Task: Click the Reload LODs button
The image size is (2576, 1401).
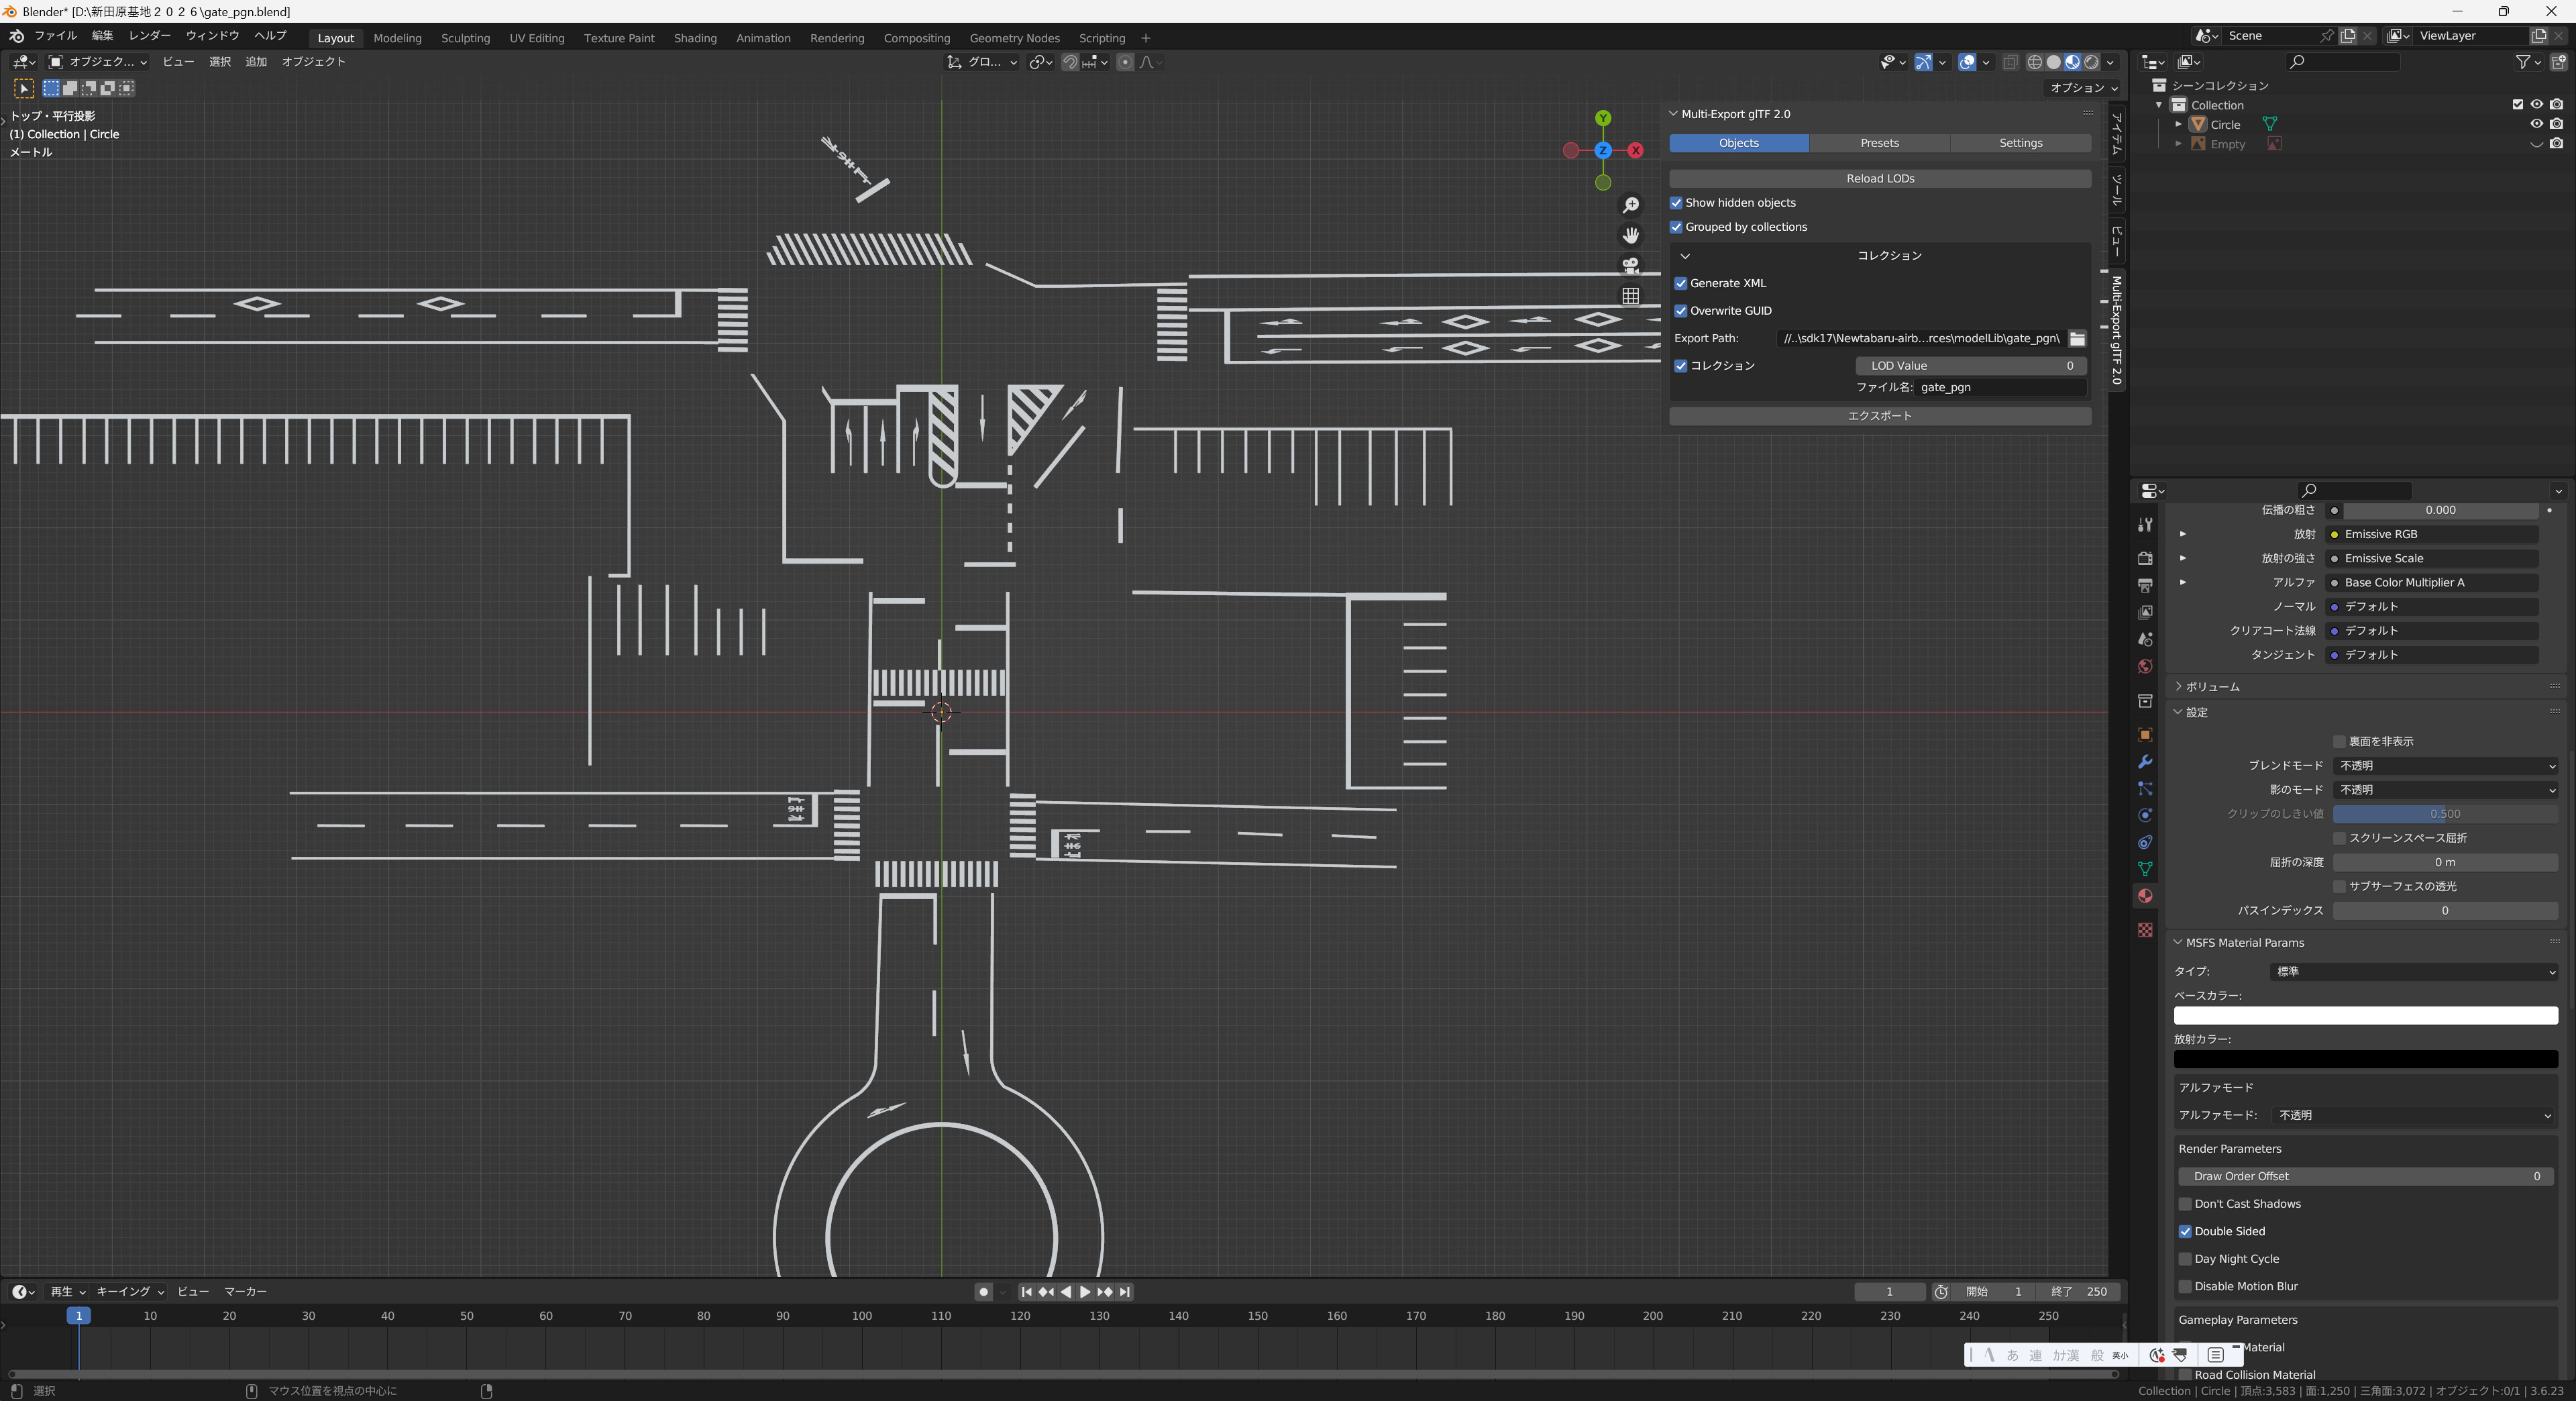Action: click(x=1880, y=179)
